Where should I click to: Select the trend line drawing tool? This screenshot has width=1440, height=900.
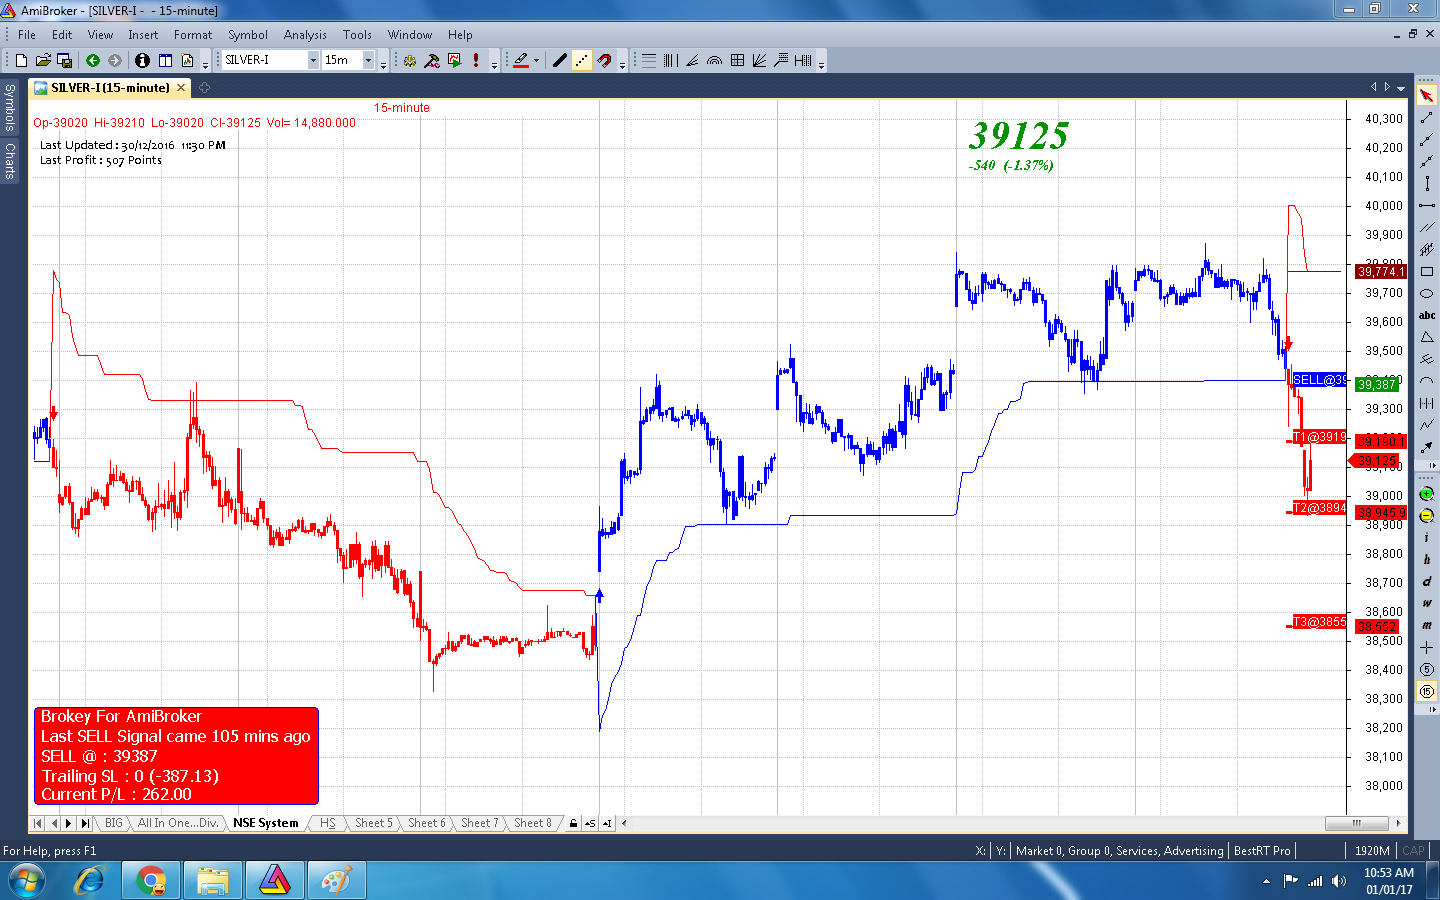click(1427, 118)
